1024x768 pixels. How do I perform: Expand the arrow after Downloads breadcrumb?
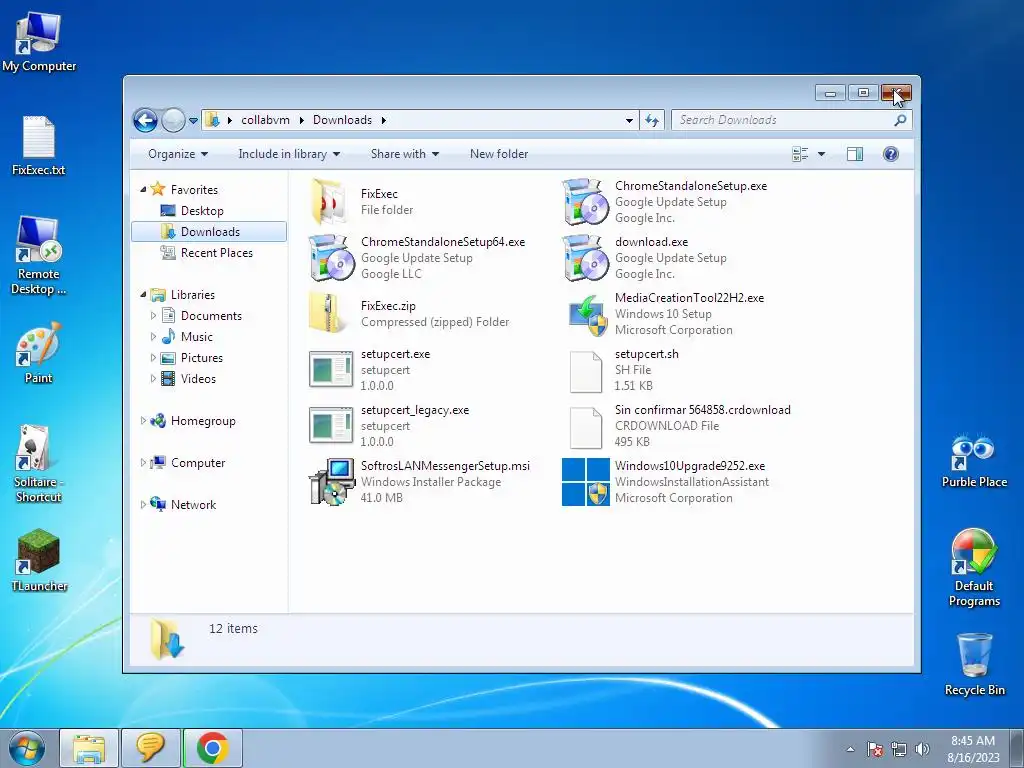[383, 120]
